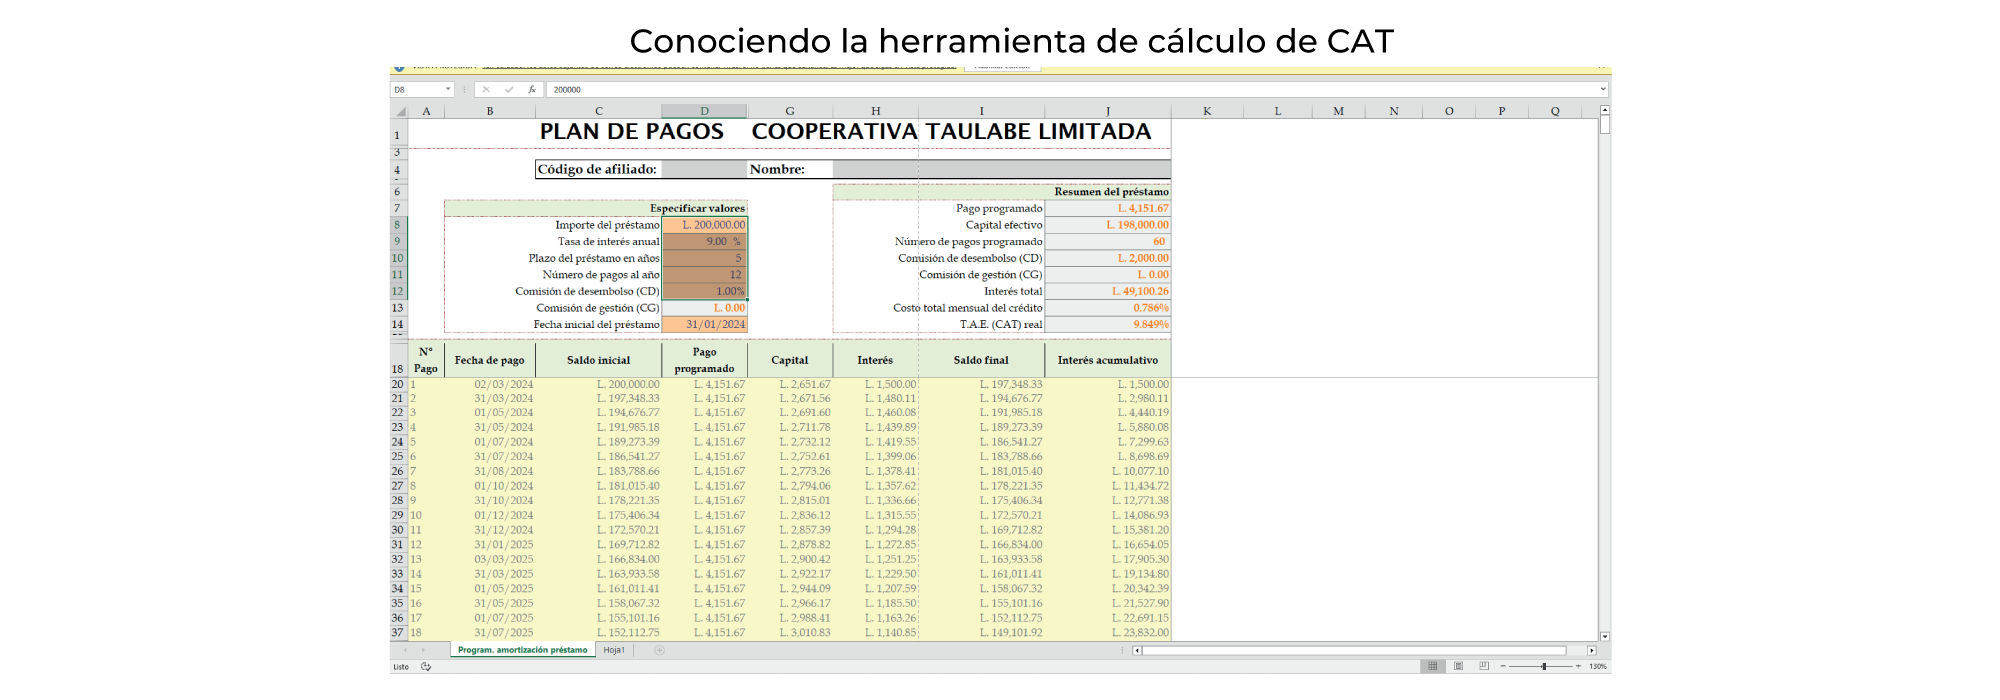Click the Listo status indicator
This screenshot has height=700, width=2000.
pyautogui.click(x=401, y=666)
